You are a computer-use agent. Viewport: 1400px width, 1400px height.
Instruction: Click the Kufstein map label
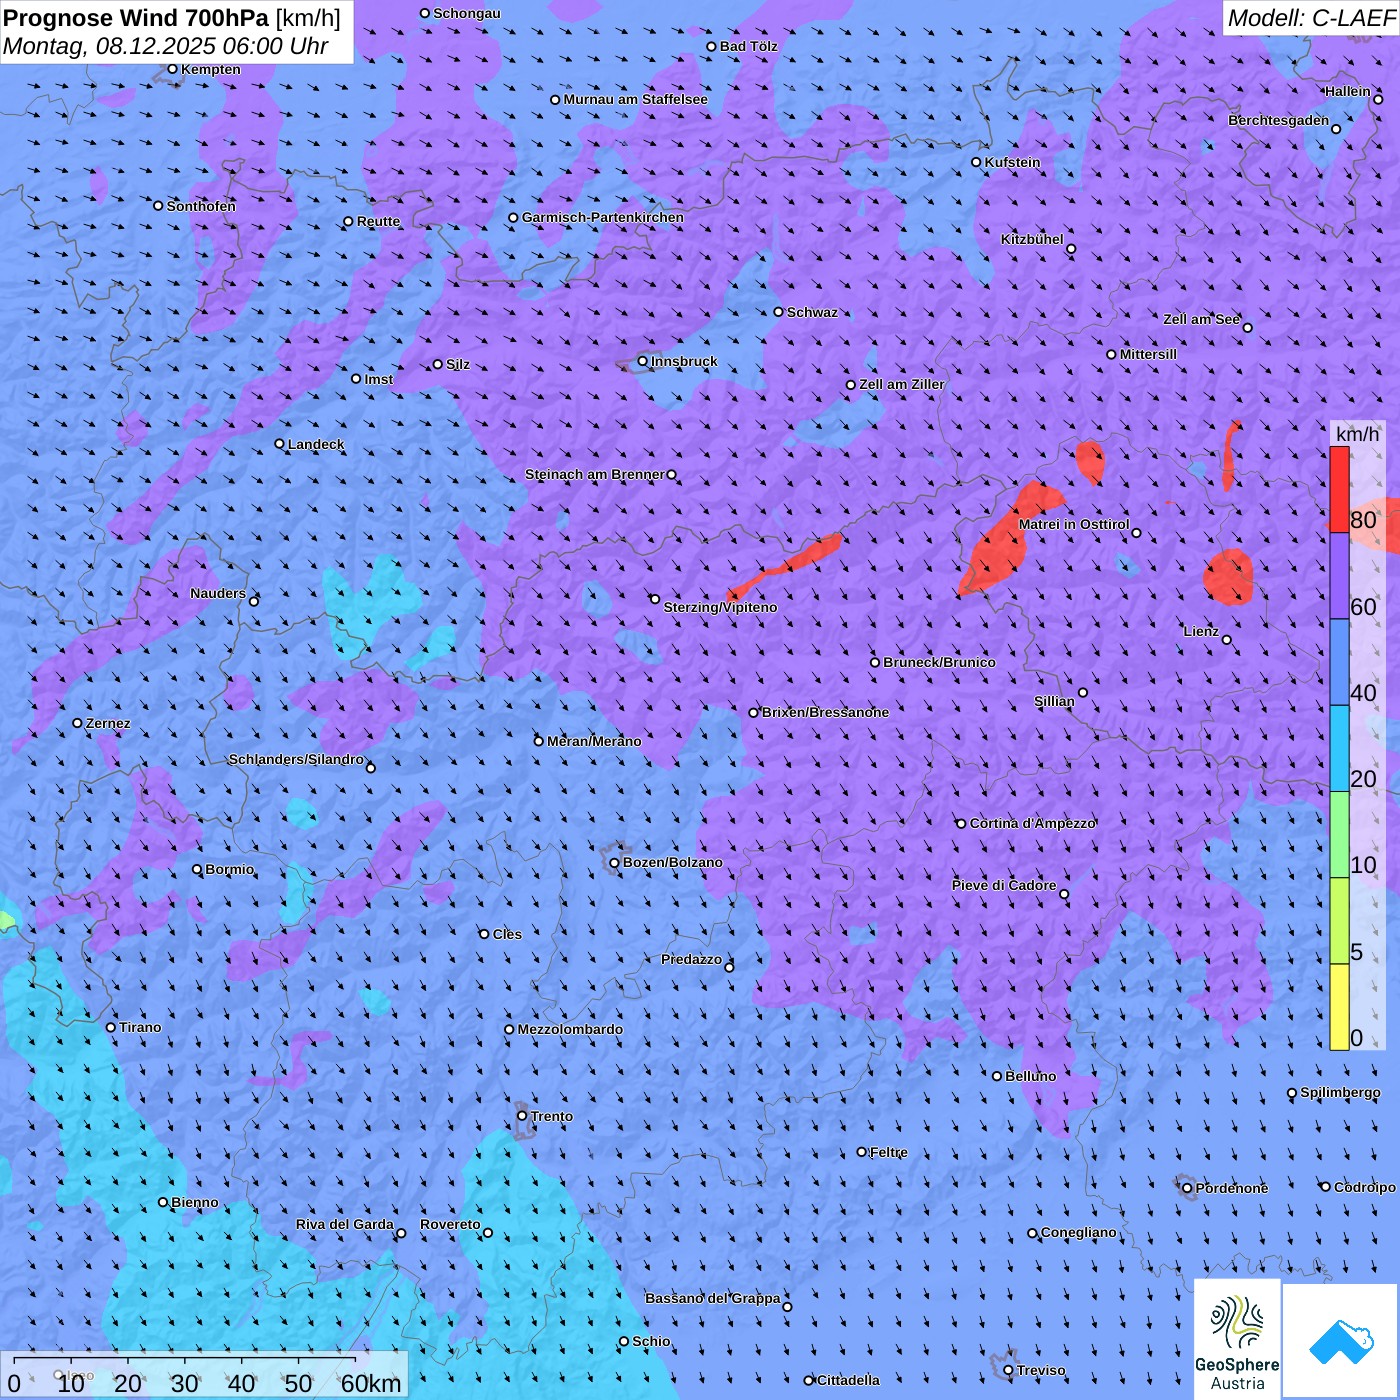1012,162
